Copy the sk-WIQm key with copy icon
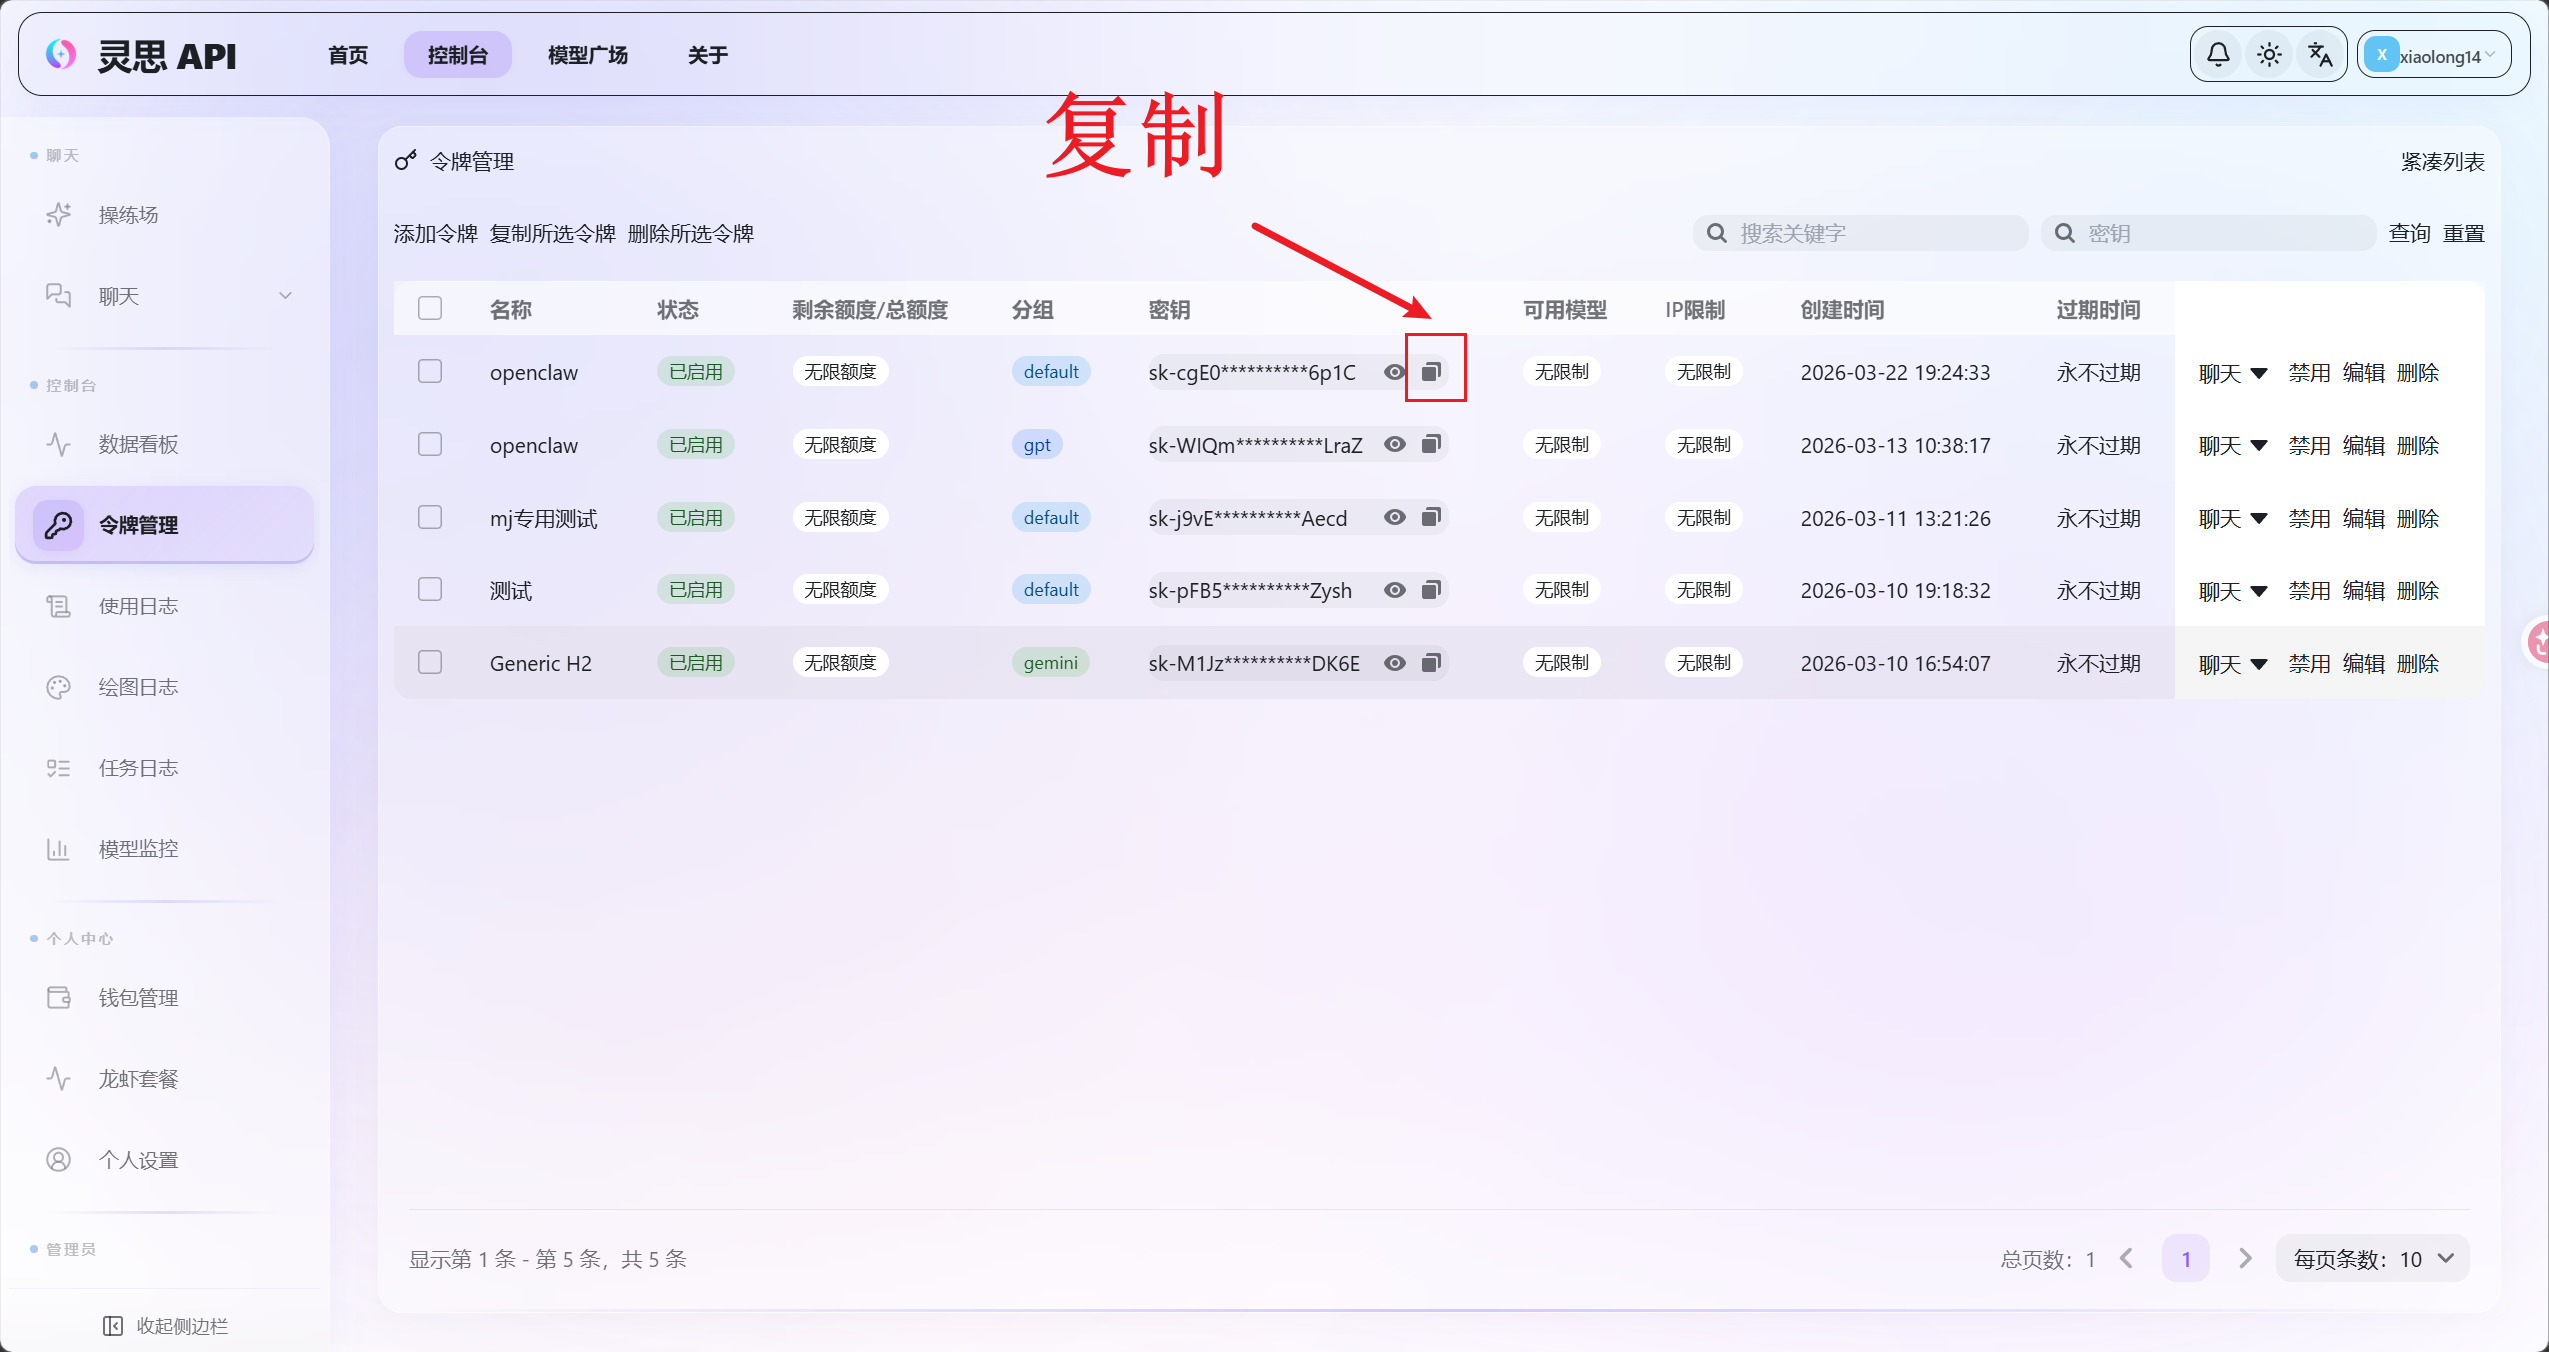2549x1352 pixels. (x=1431, y=444)
